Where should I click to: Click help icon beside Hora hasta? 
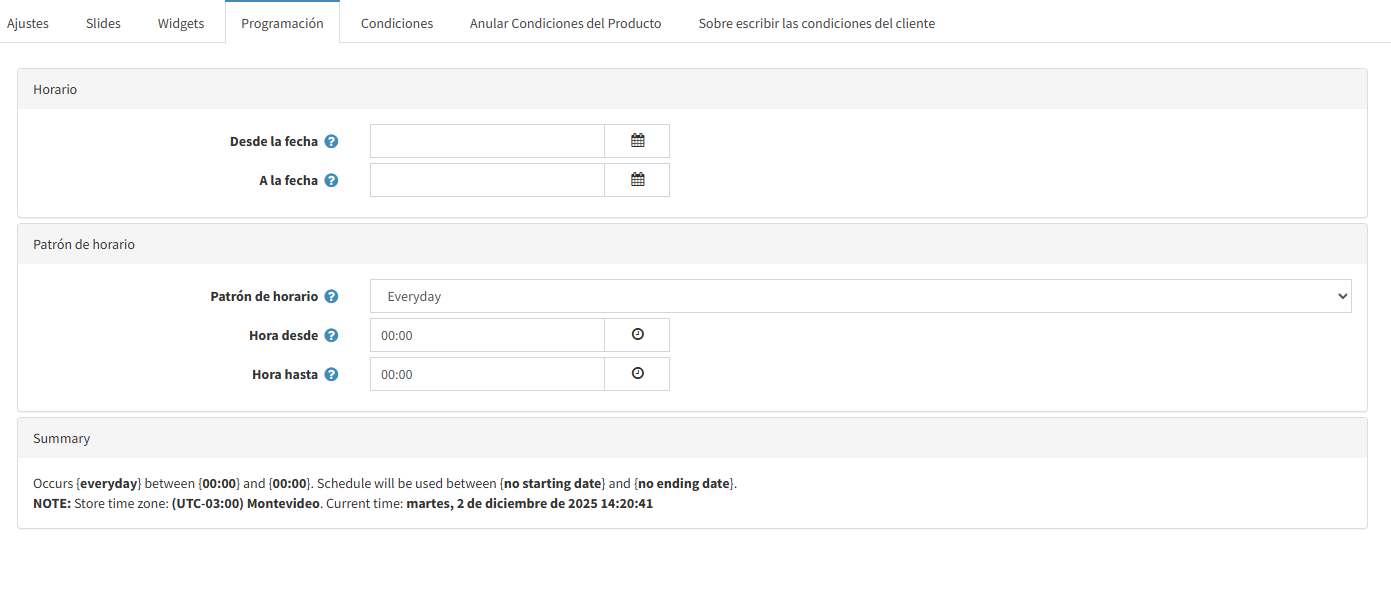[x=331, y=375]
